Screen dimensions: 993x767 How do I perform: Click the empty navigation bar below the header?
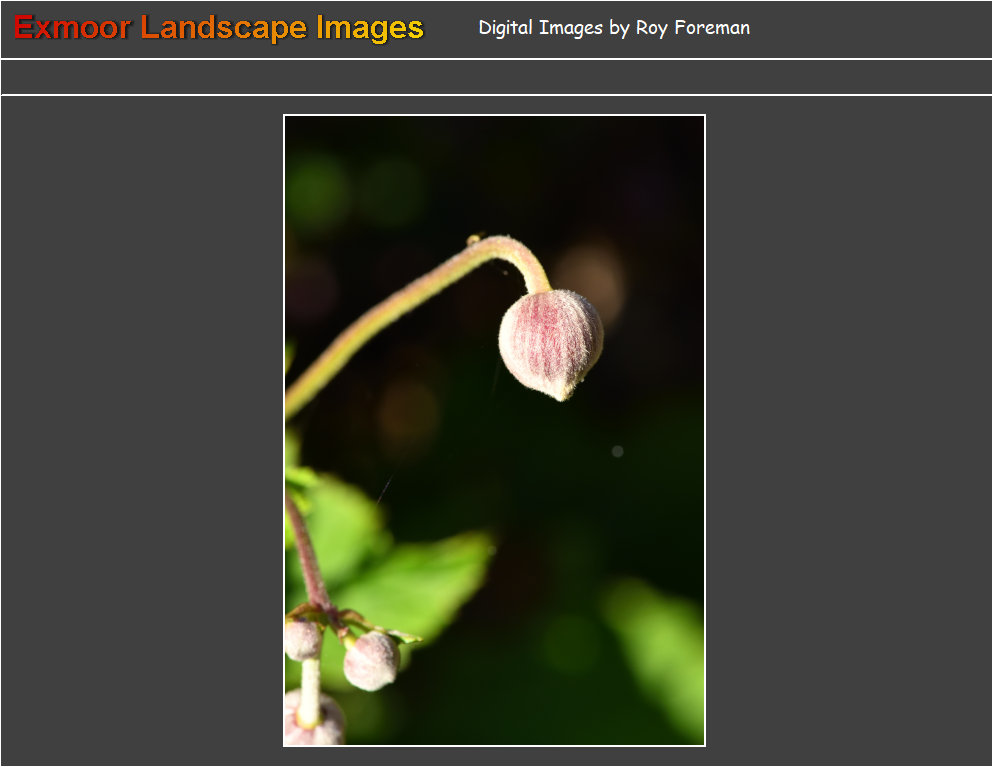click(x=496, y=77)
